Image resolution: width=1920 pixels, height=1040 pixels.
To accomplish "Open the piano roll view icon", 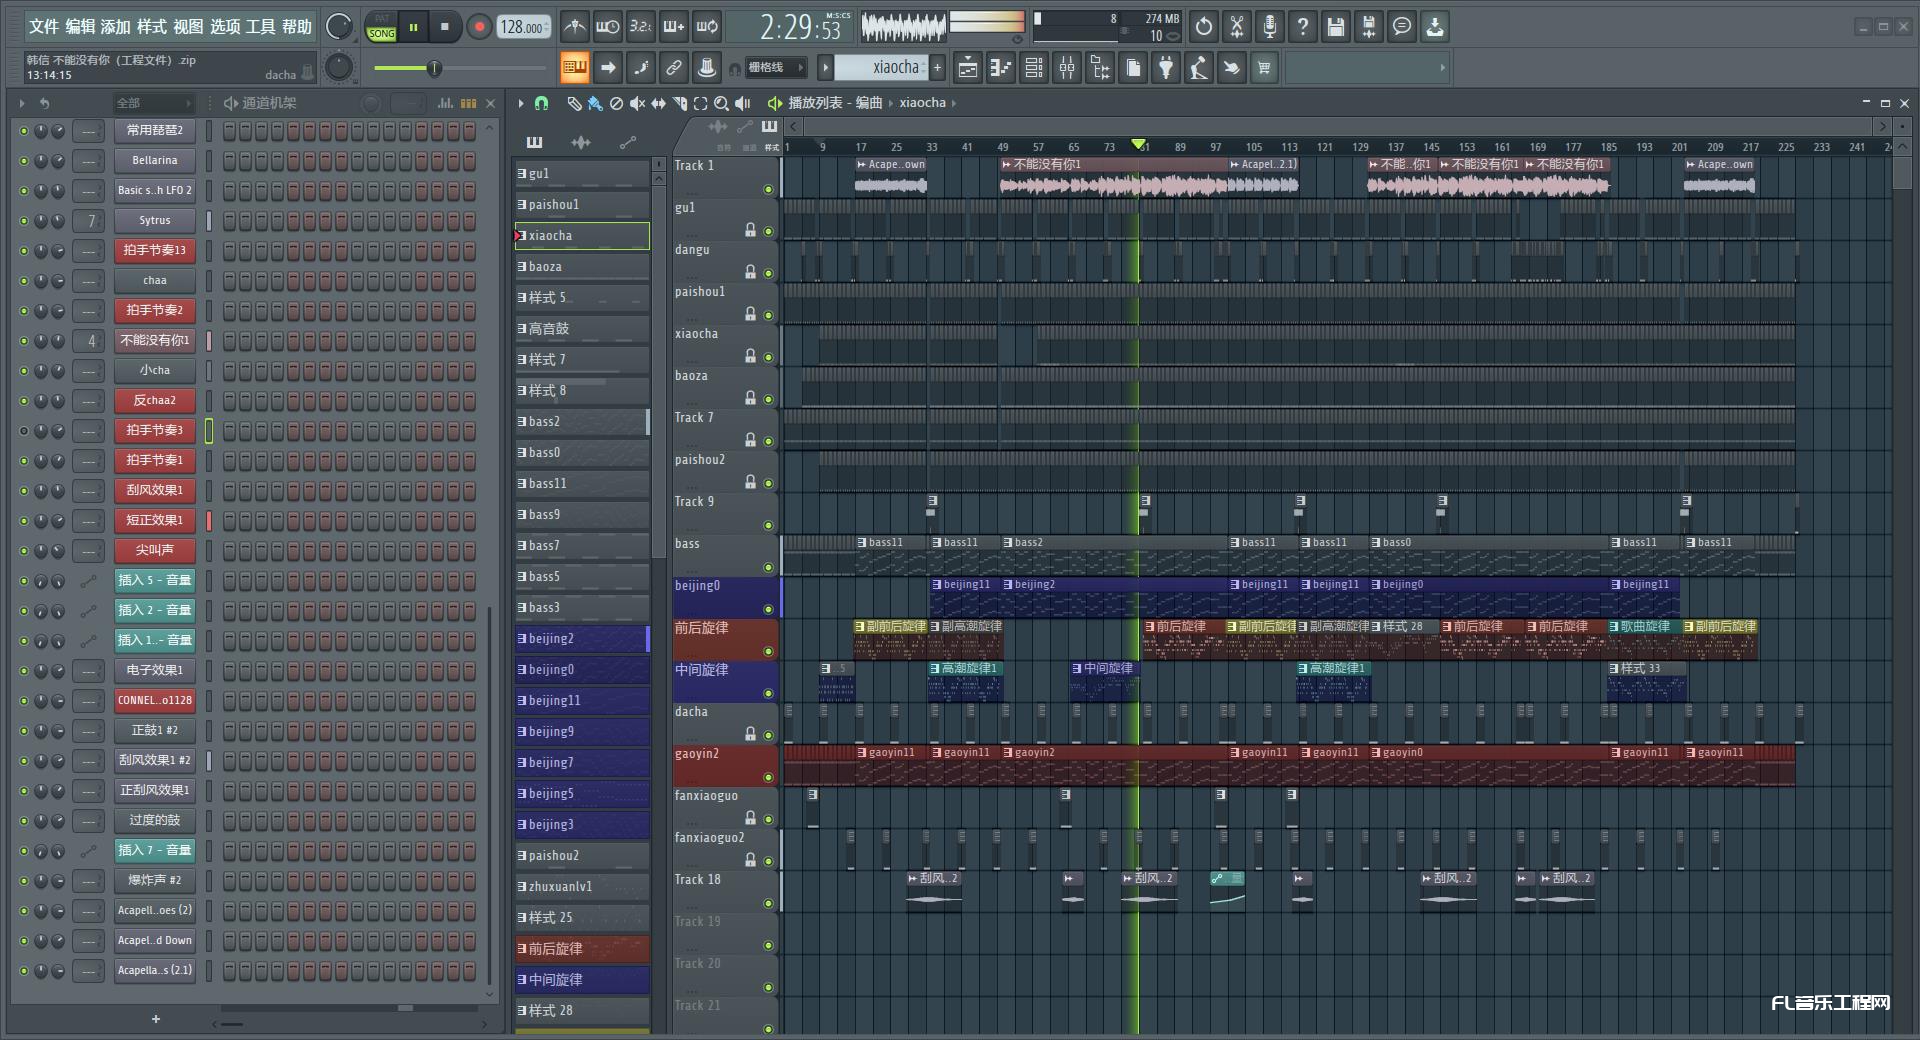I will pyautogui.click(x=1001, y=68).
